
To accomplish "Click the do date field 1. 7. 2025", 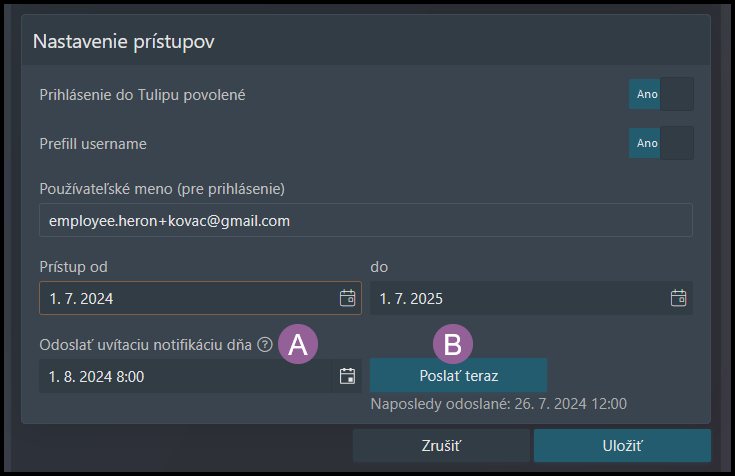I will 531,298.
